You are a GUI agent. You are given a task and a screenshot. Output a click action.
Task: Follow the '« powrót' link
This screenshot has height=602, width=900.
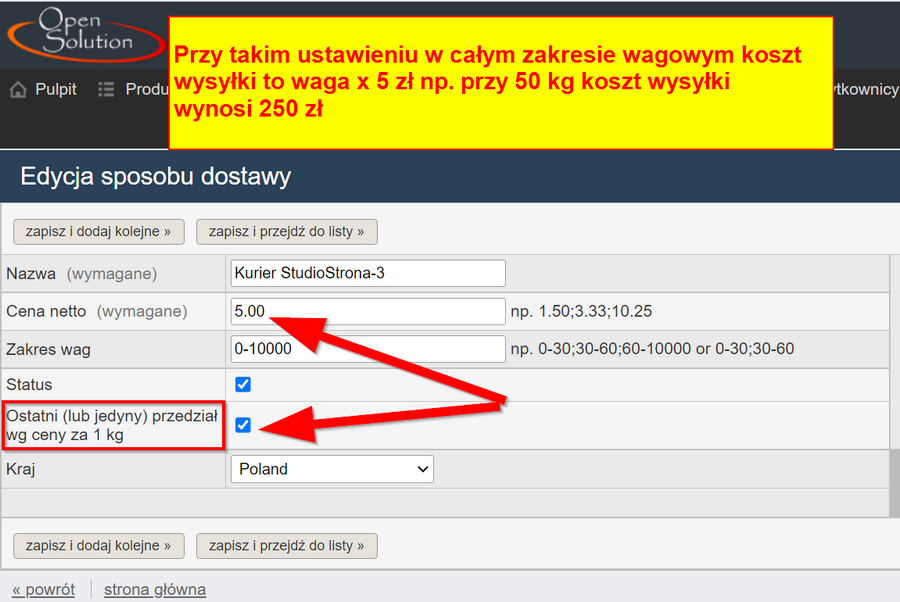click(x=44, y=590)
